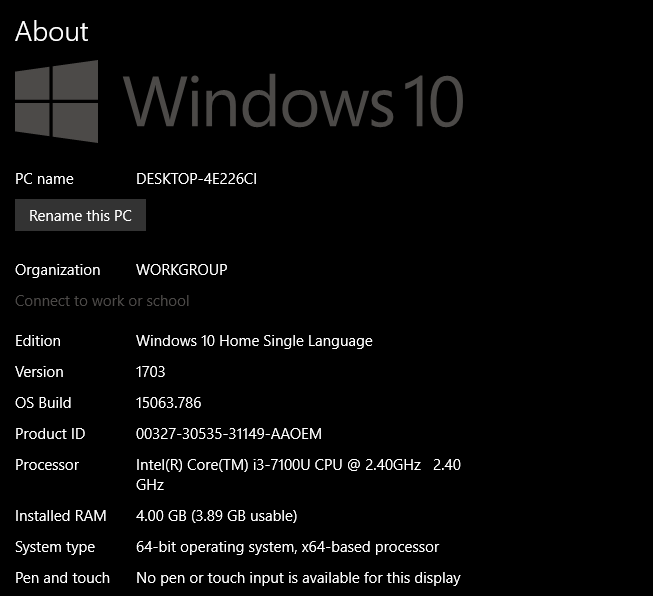Click the Processor label
653x596 pixels.
point(47,465)
